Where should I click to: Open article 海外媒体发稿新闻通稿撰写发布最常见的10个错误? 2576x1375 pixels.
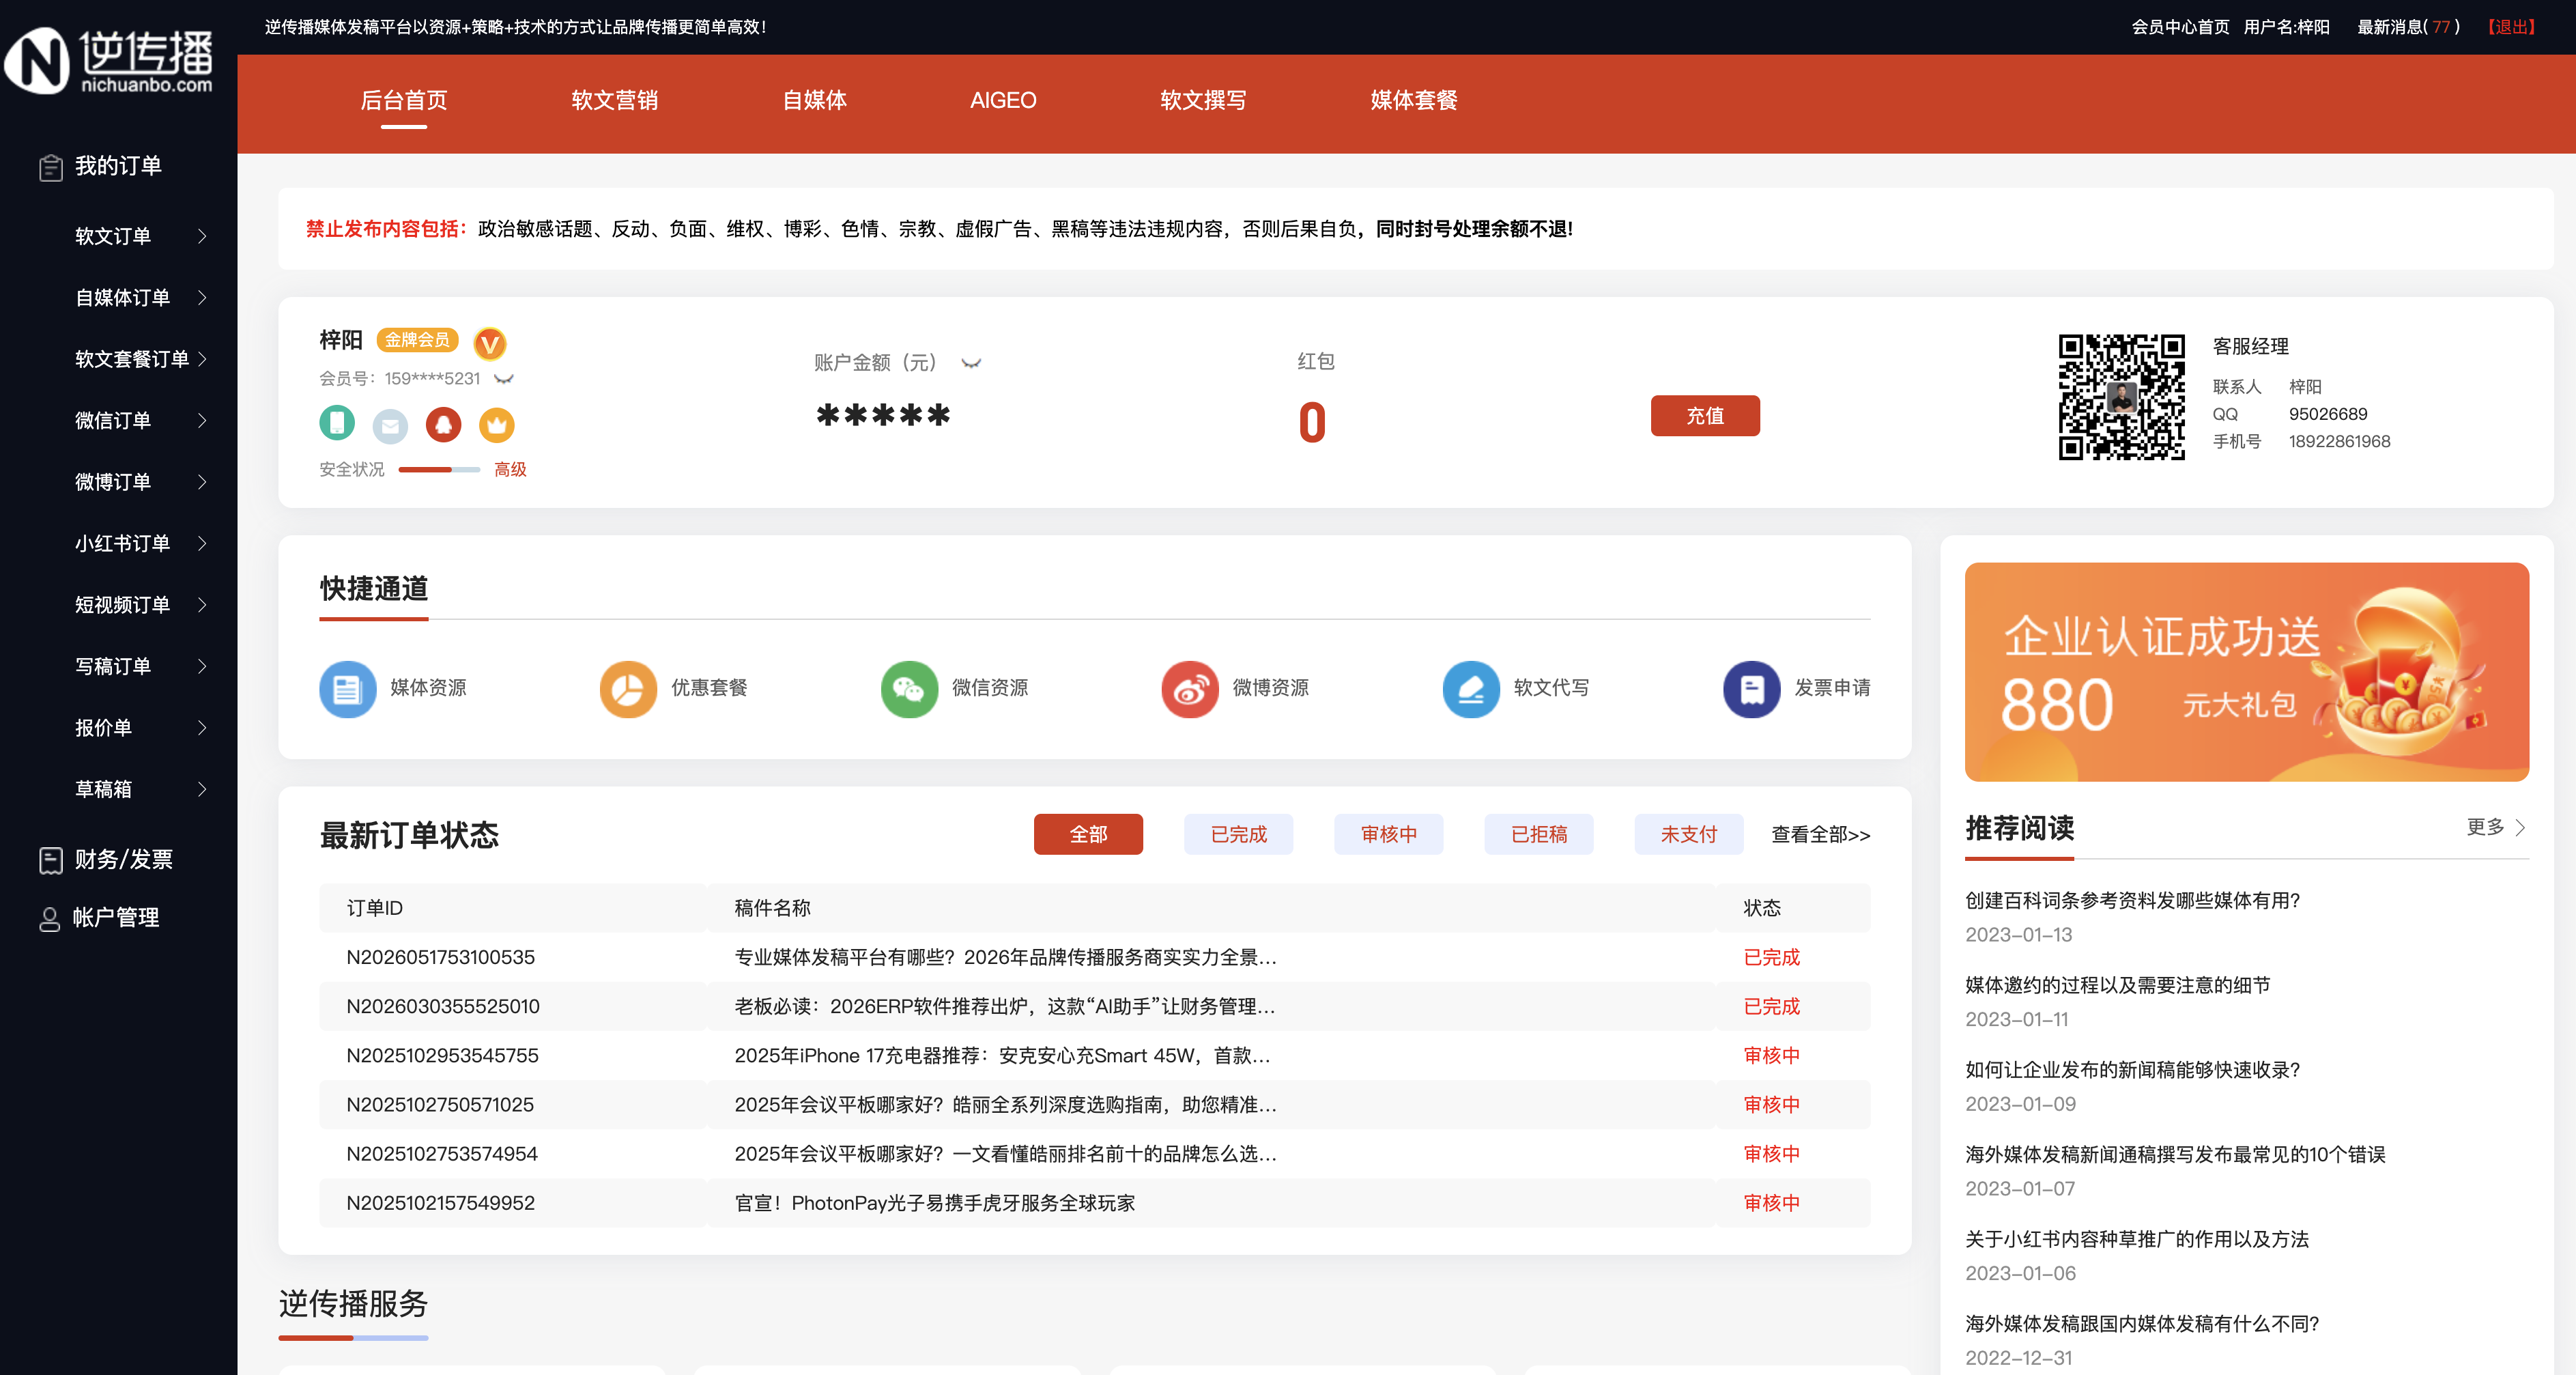click(x=2175, y=1154)
